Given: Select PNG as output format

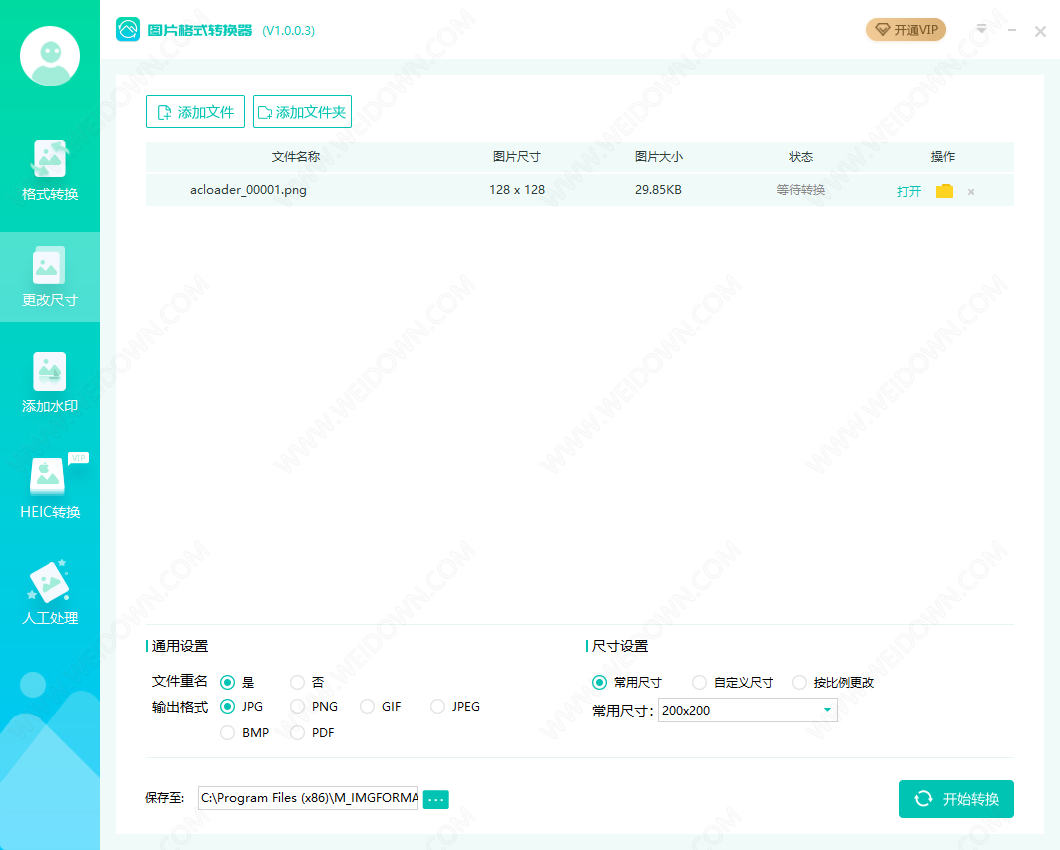Looking at the screenshot, I should click(x=298, y=707).
